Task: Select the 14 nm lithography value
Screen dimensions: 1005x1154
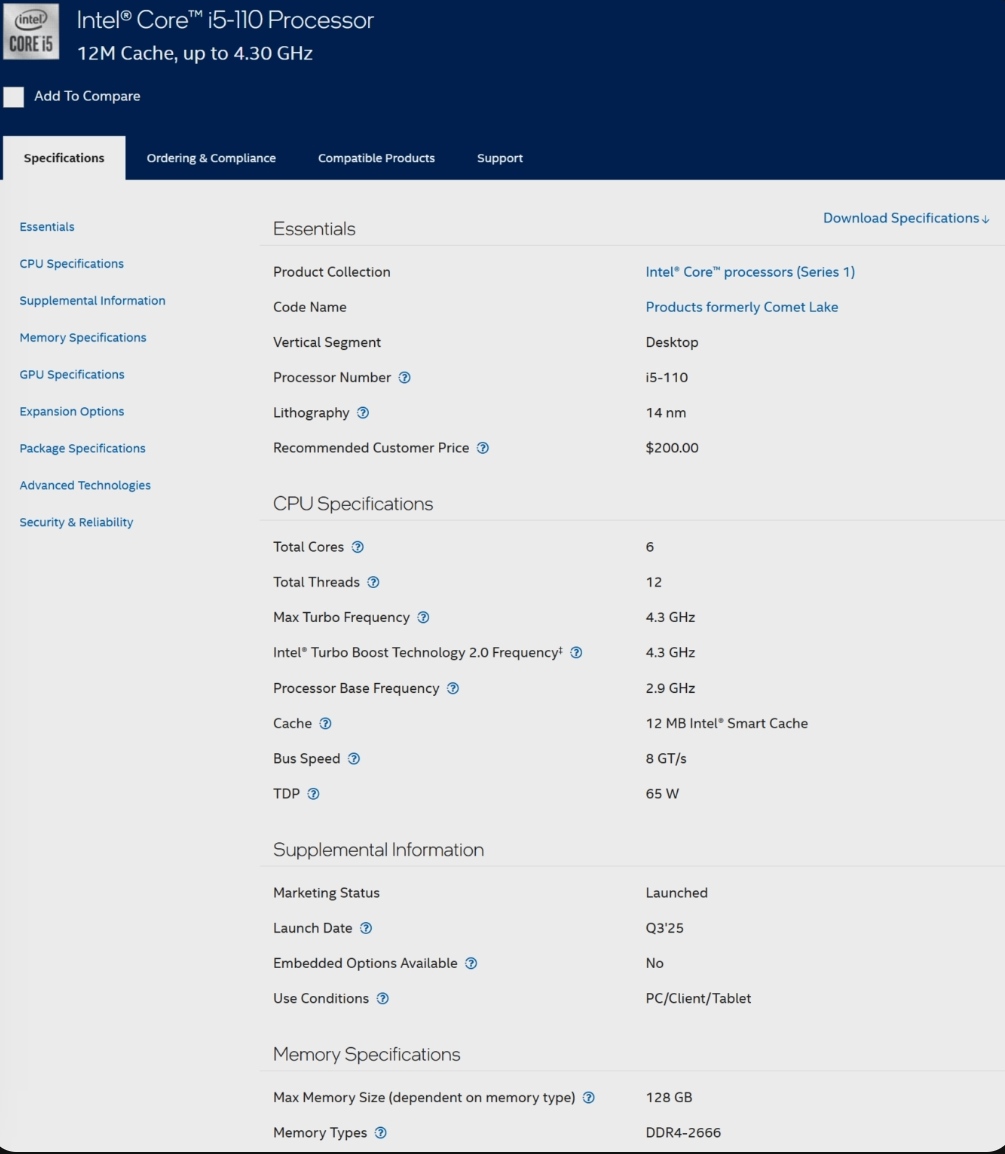Action: pyautogui.click(x=666, y=412)
